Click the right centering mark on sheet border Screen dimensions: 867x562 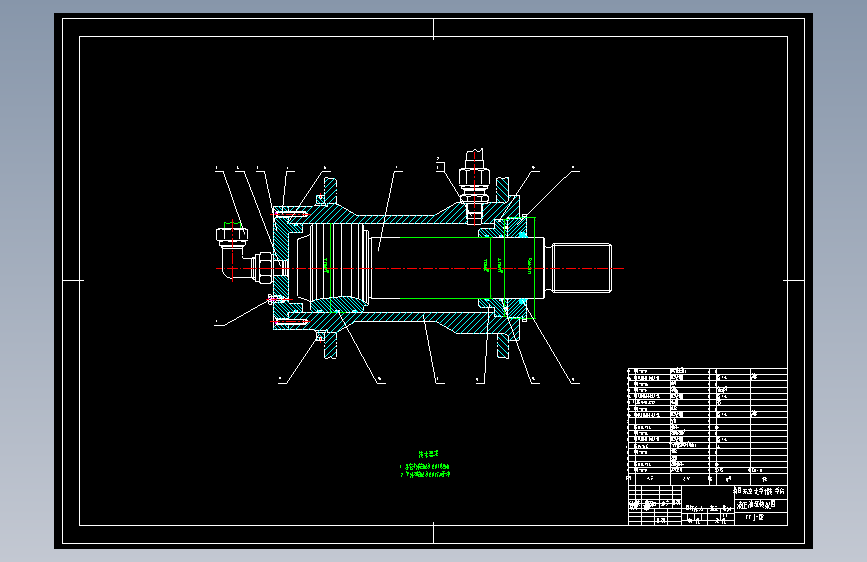(794, 280)
